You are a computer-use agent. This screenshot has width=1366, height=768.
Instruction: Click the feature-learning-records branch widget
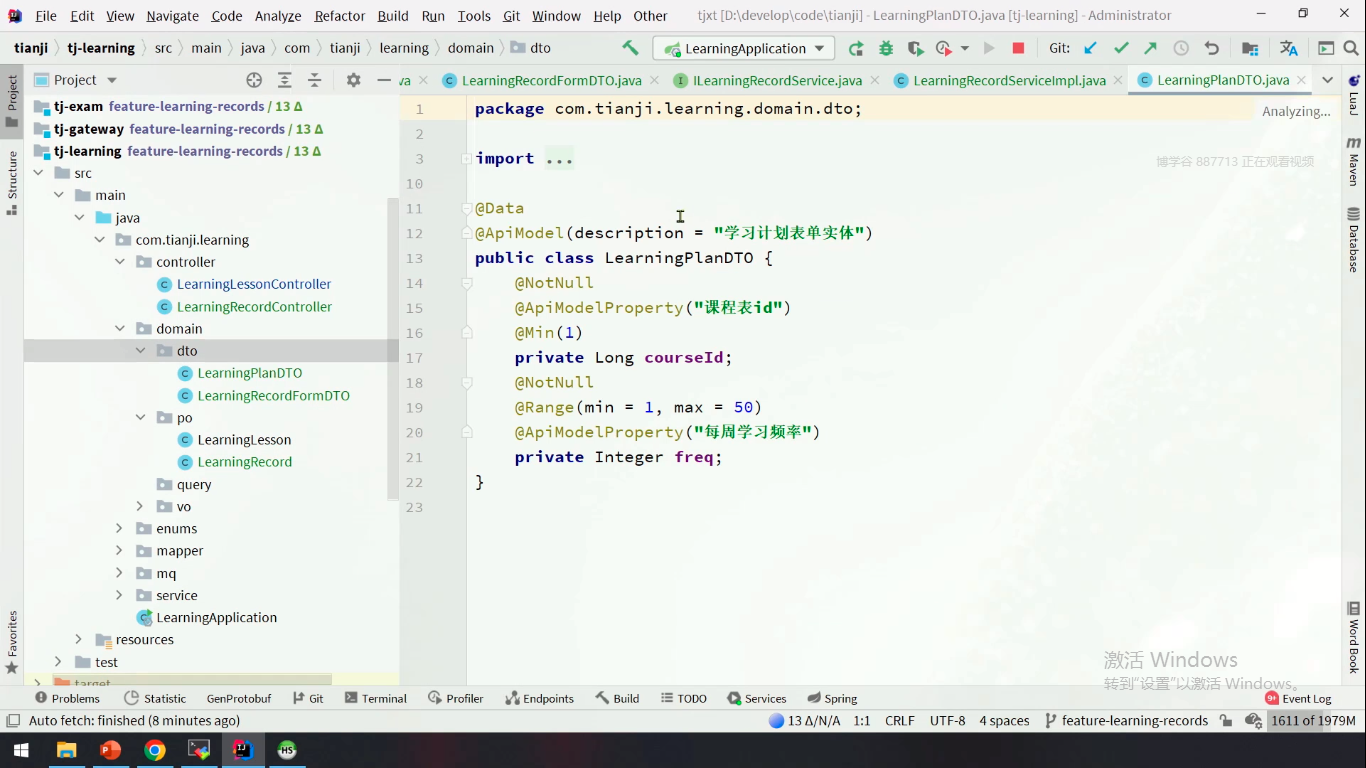pyautogui.click(x=1125, y=720)
